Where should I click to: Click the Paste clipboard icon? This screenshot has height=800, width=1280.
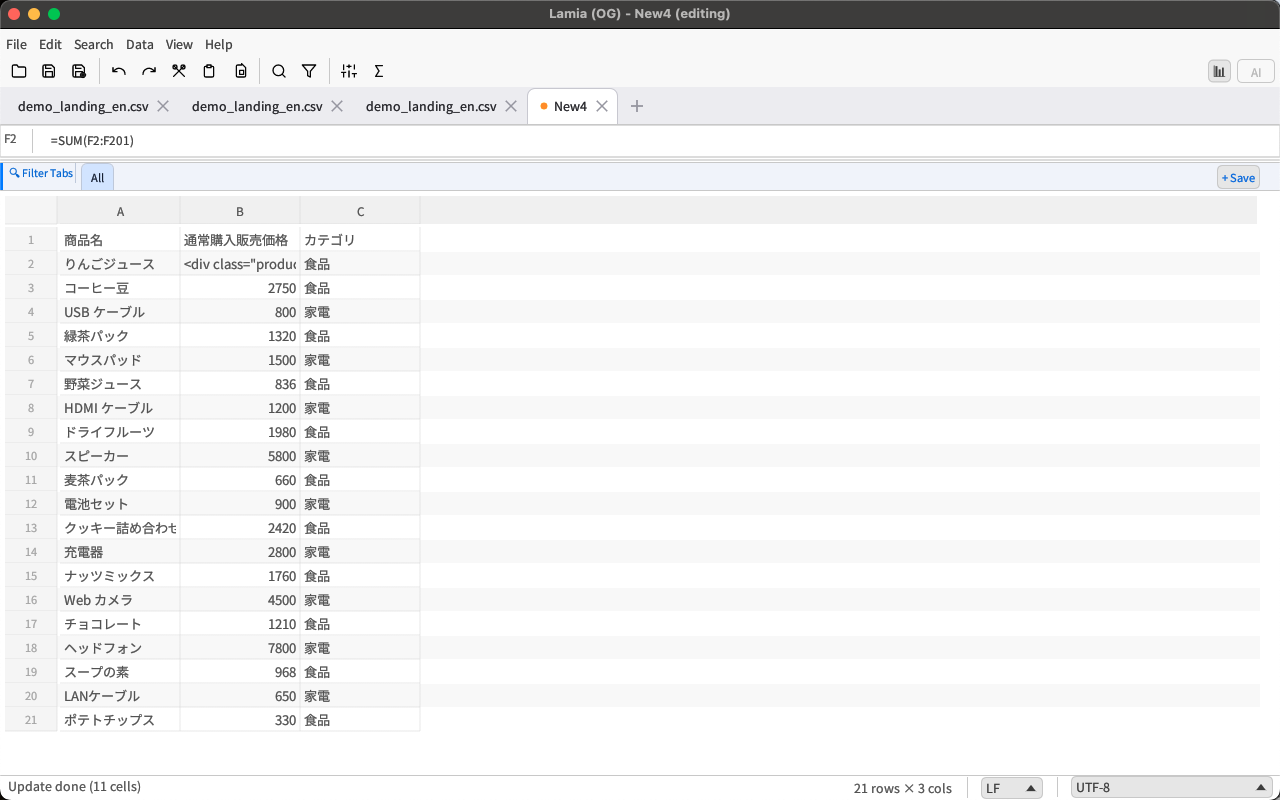241,71
